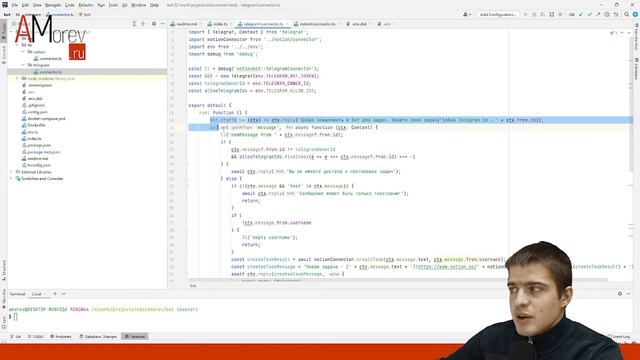Hide the Project panel with minus icon
640x360 pixels.
tap(162, 24)
